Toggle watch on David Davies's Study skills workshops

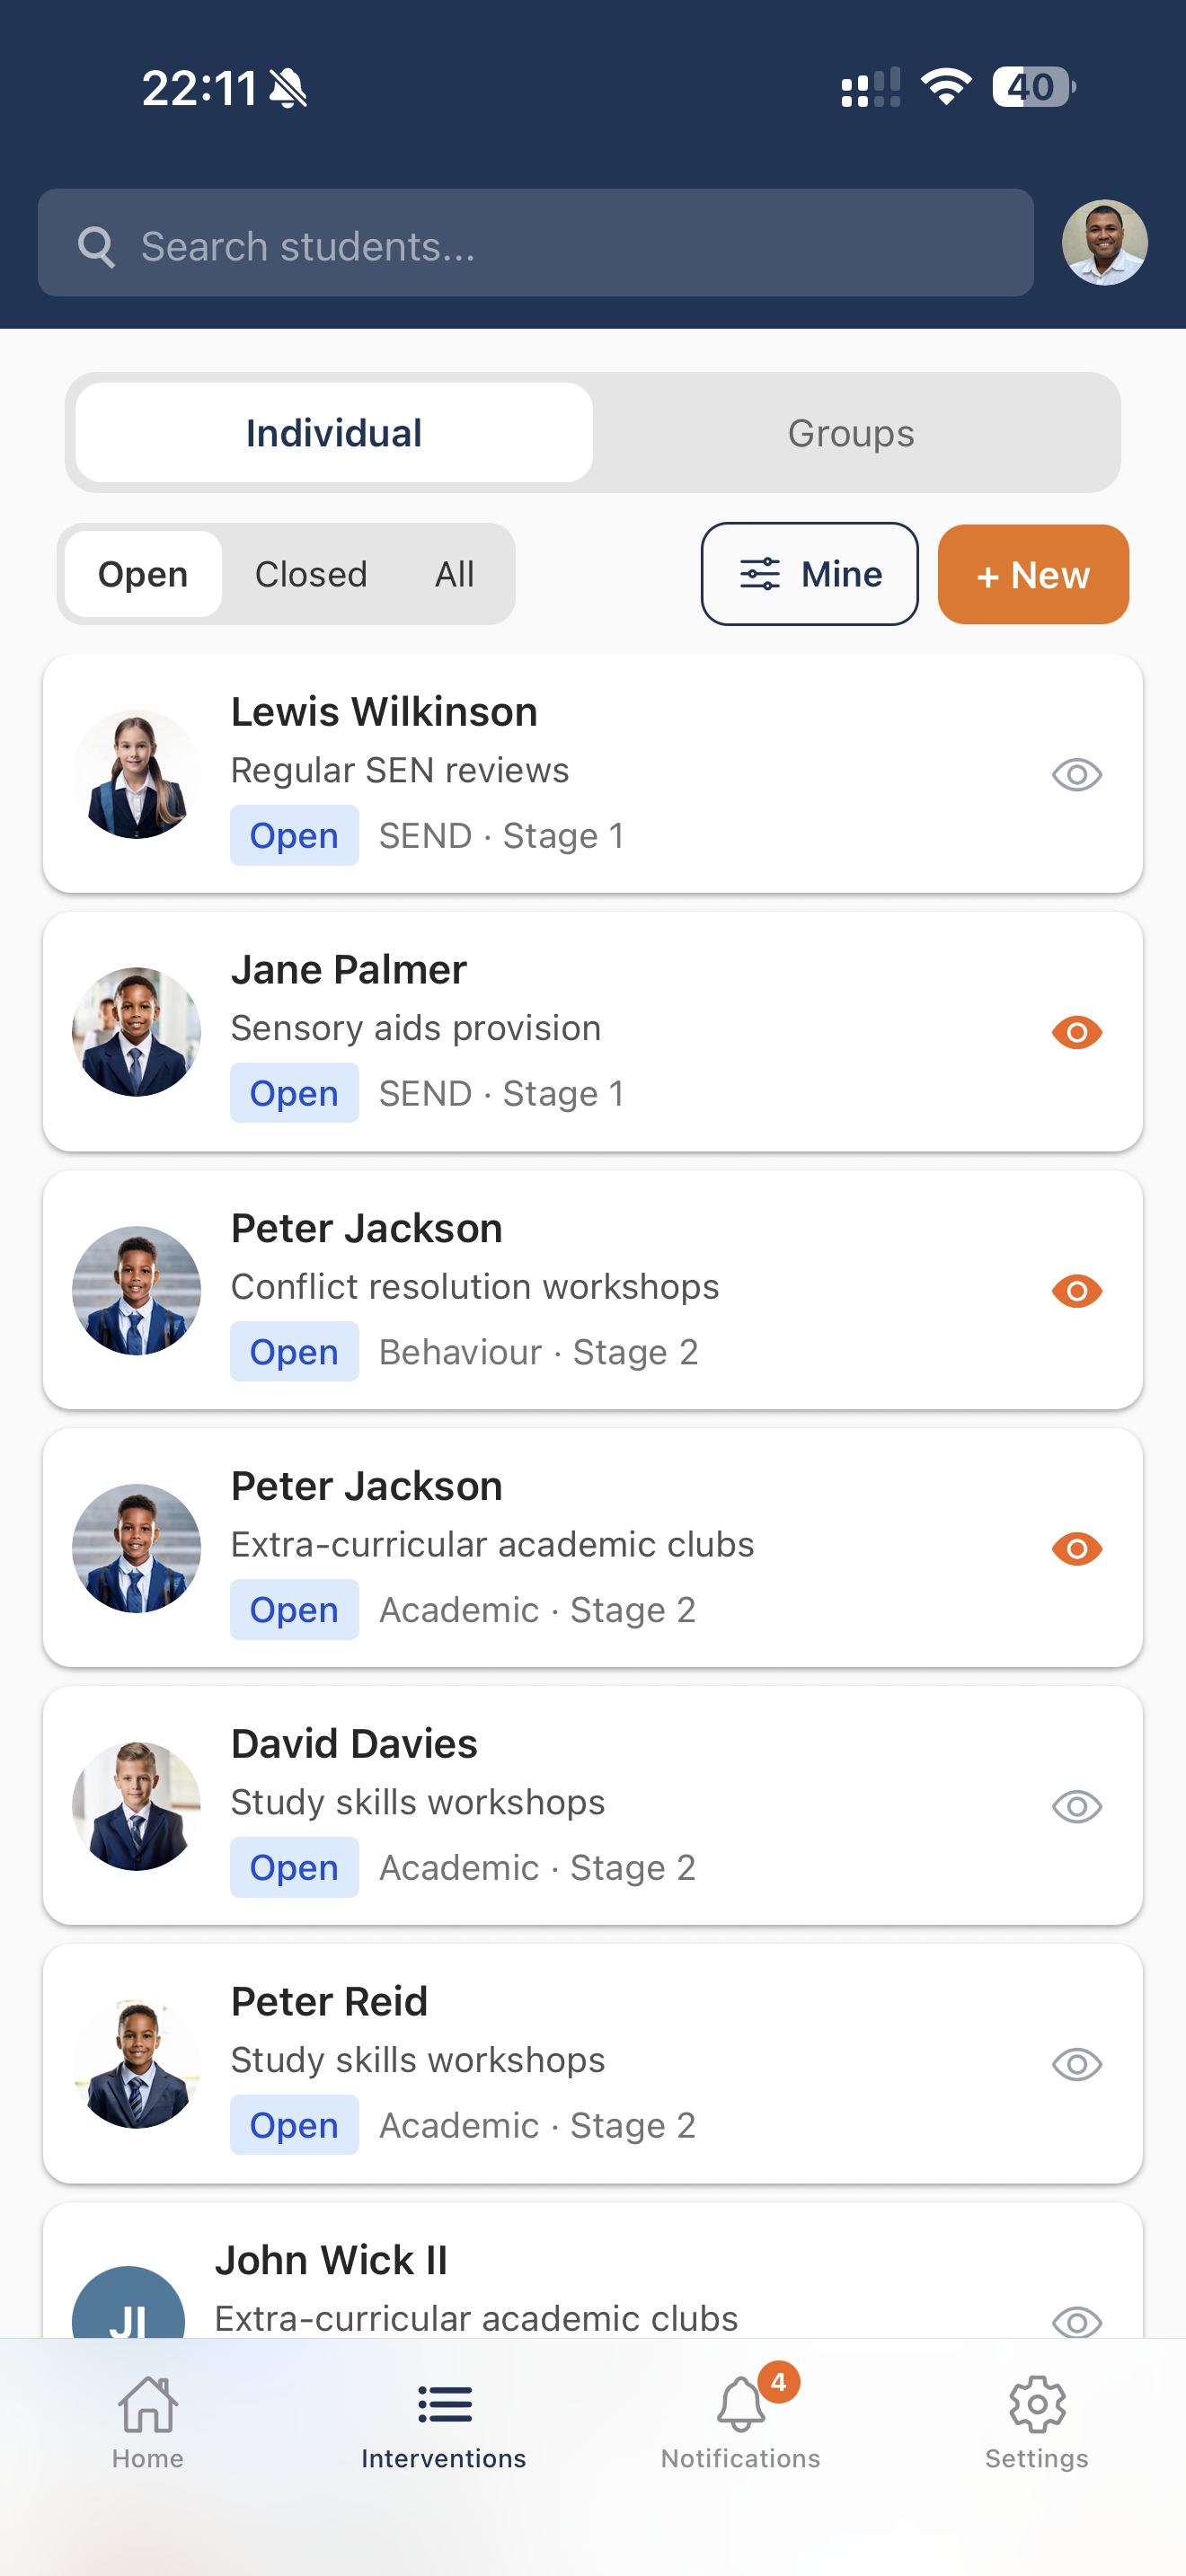pyautogui.click(x=1077, y=1807)
